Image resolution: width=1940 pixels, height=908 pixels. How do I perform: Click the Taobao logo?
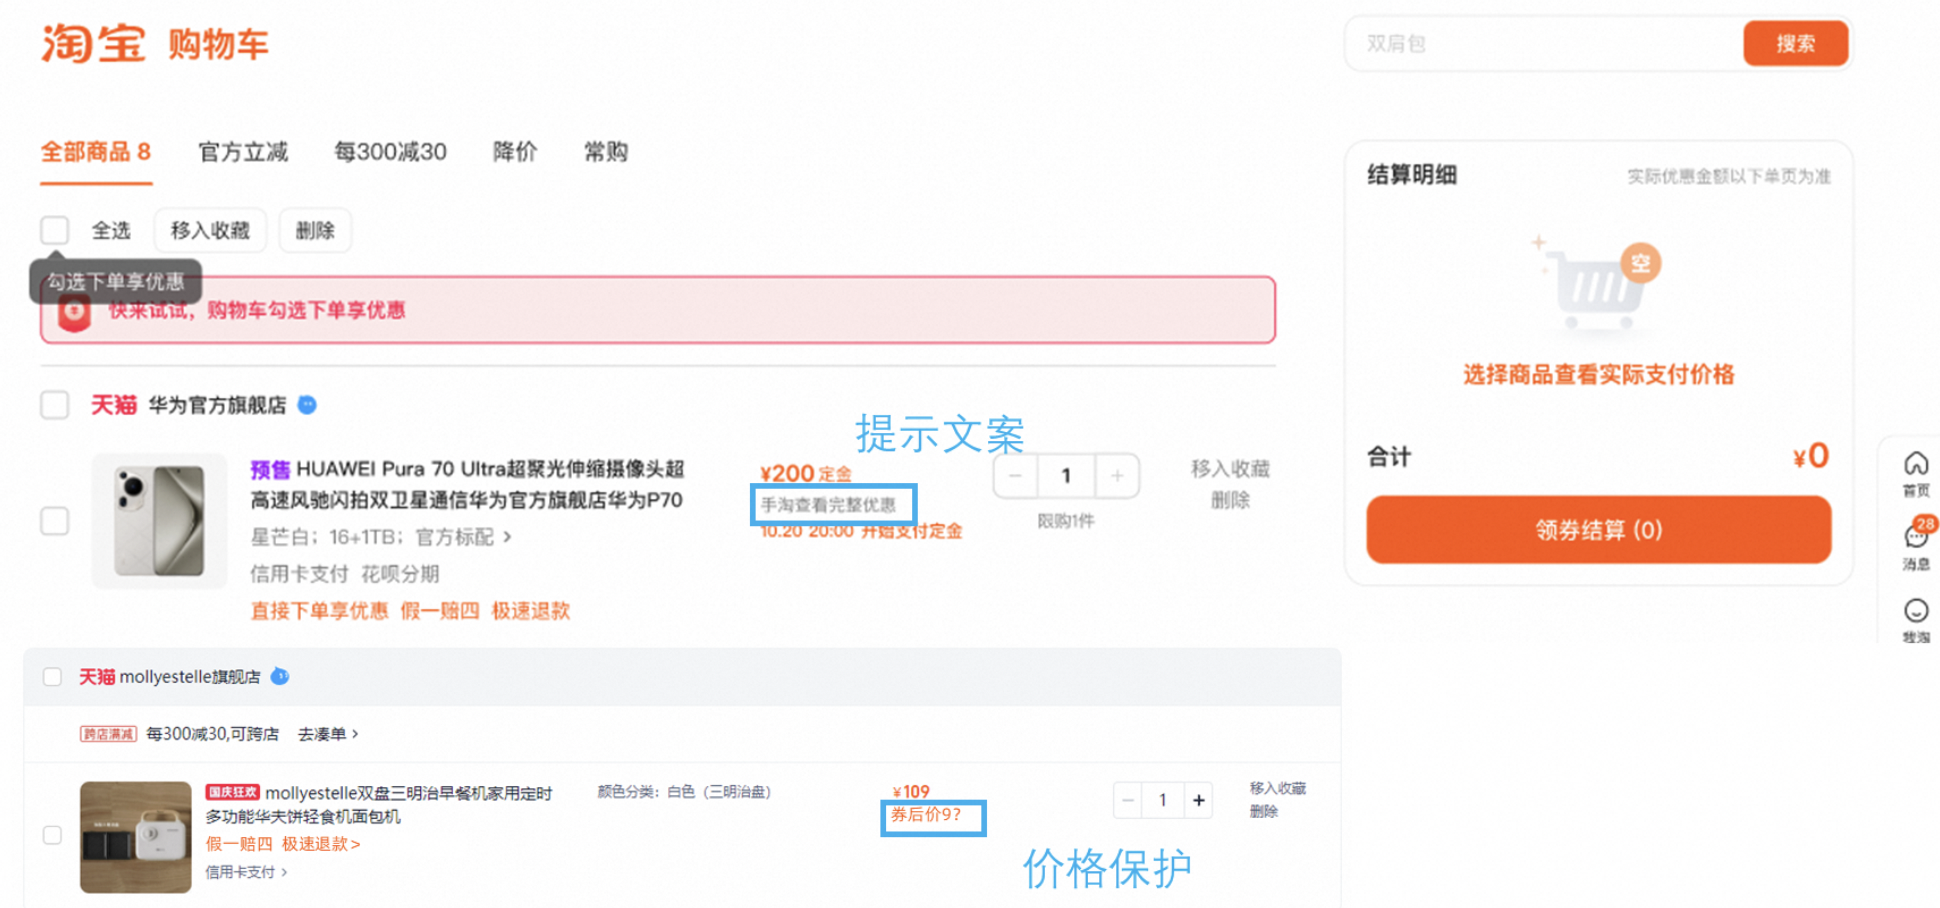point(93,43)
